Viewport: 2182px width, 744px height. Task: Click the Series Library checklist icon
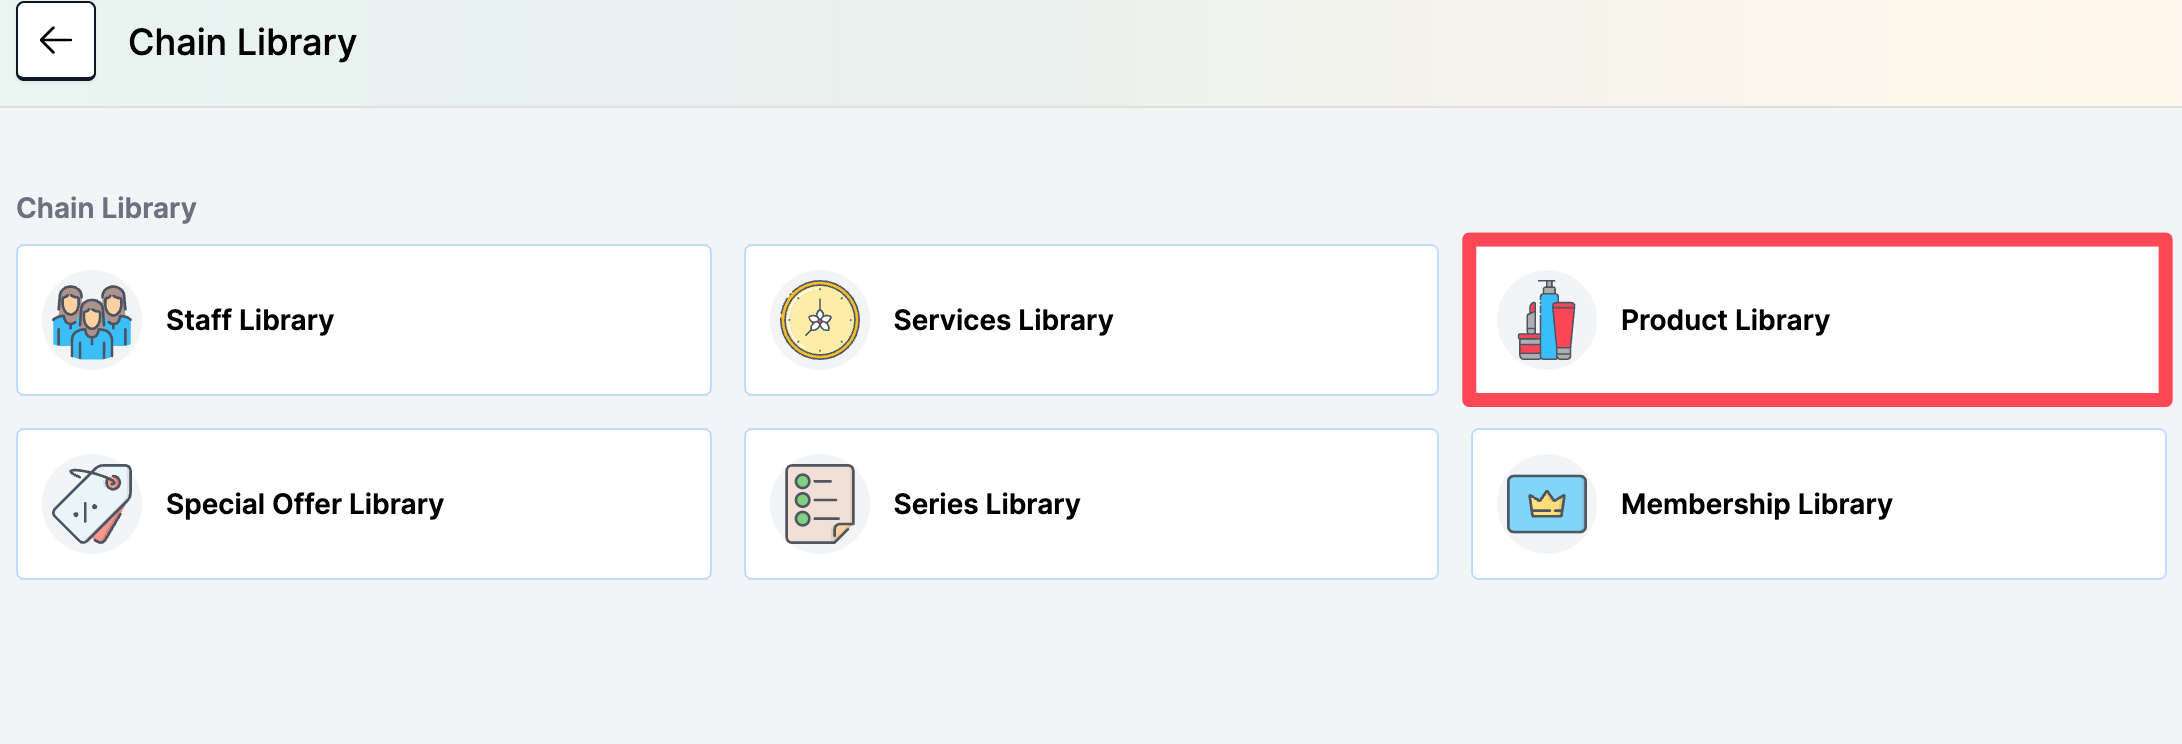point(820,504)
